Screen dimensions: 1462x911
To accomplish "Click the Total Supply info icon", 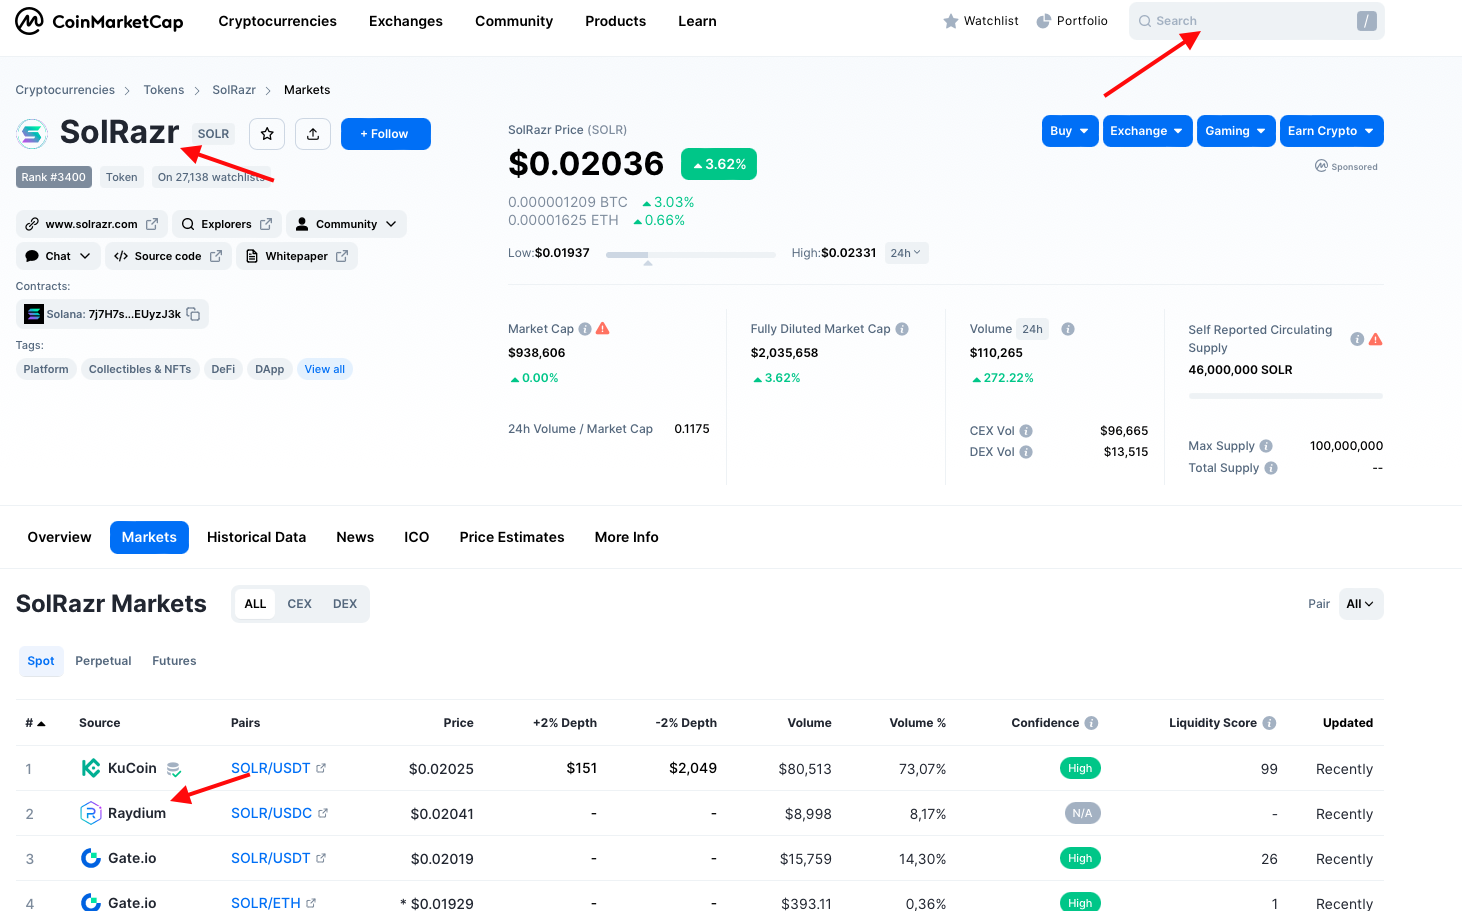I will click(x=1271, y=468).
